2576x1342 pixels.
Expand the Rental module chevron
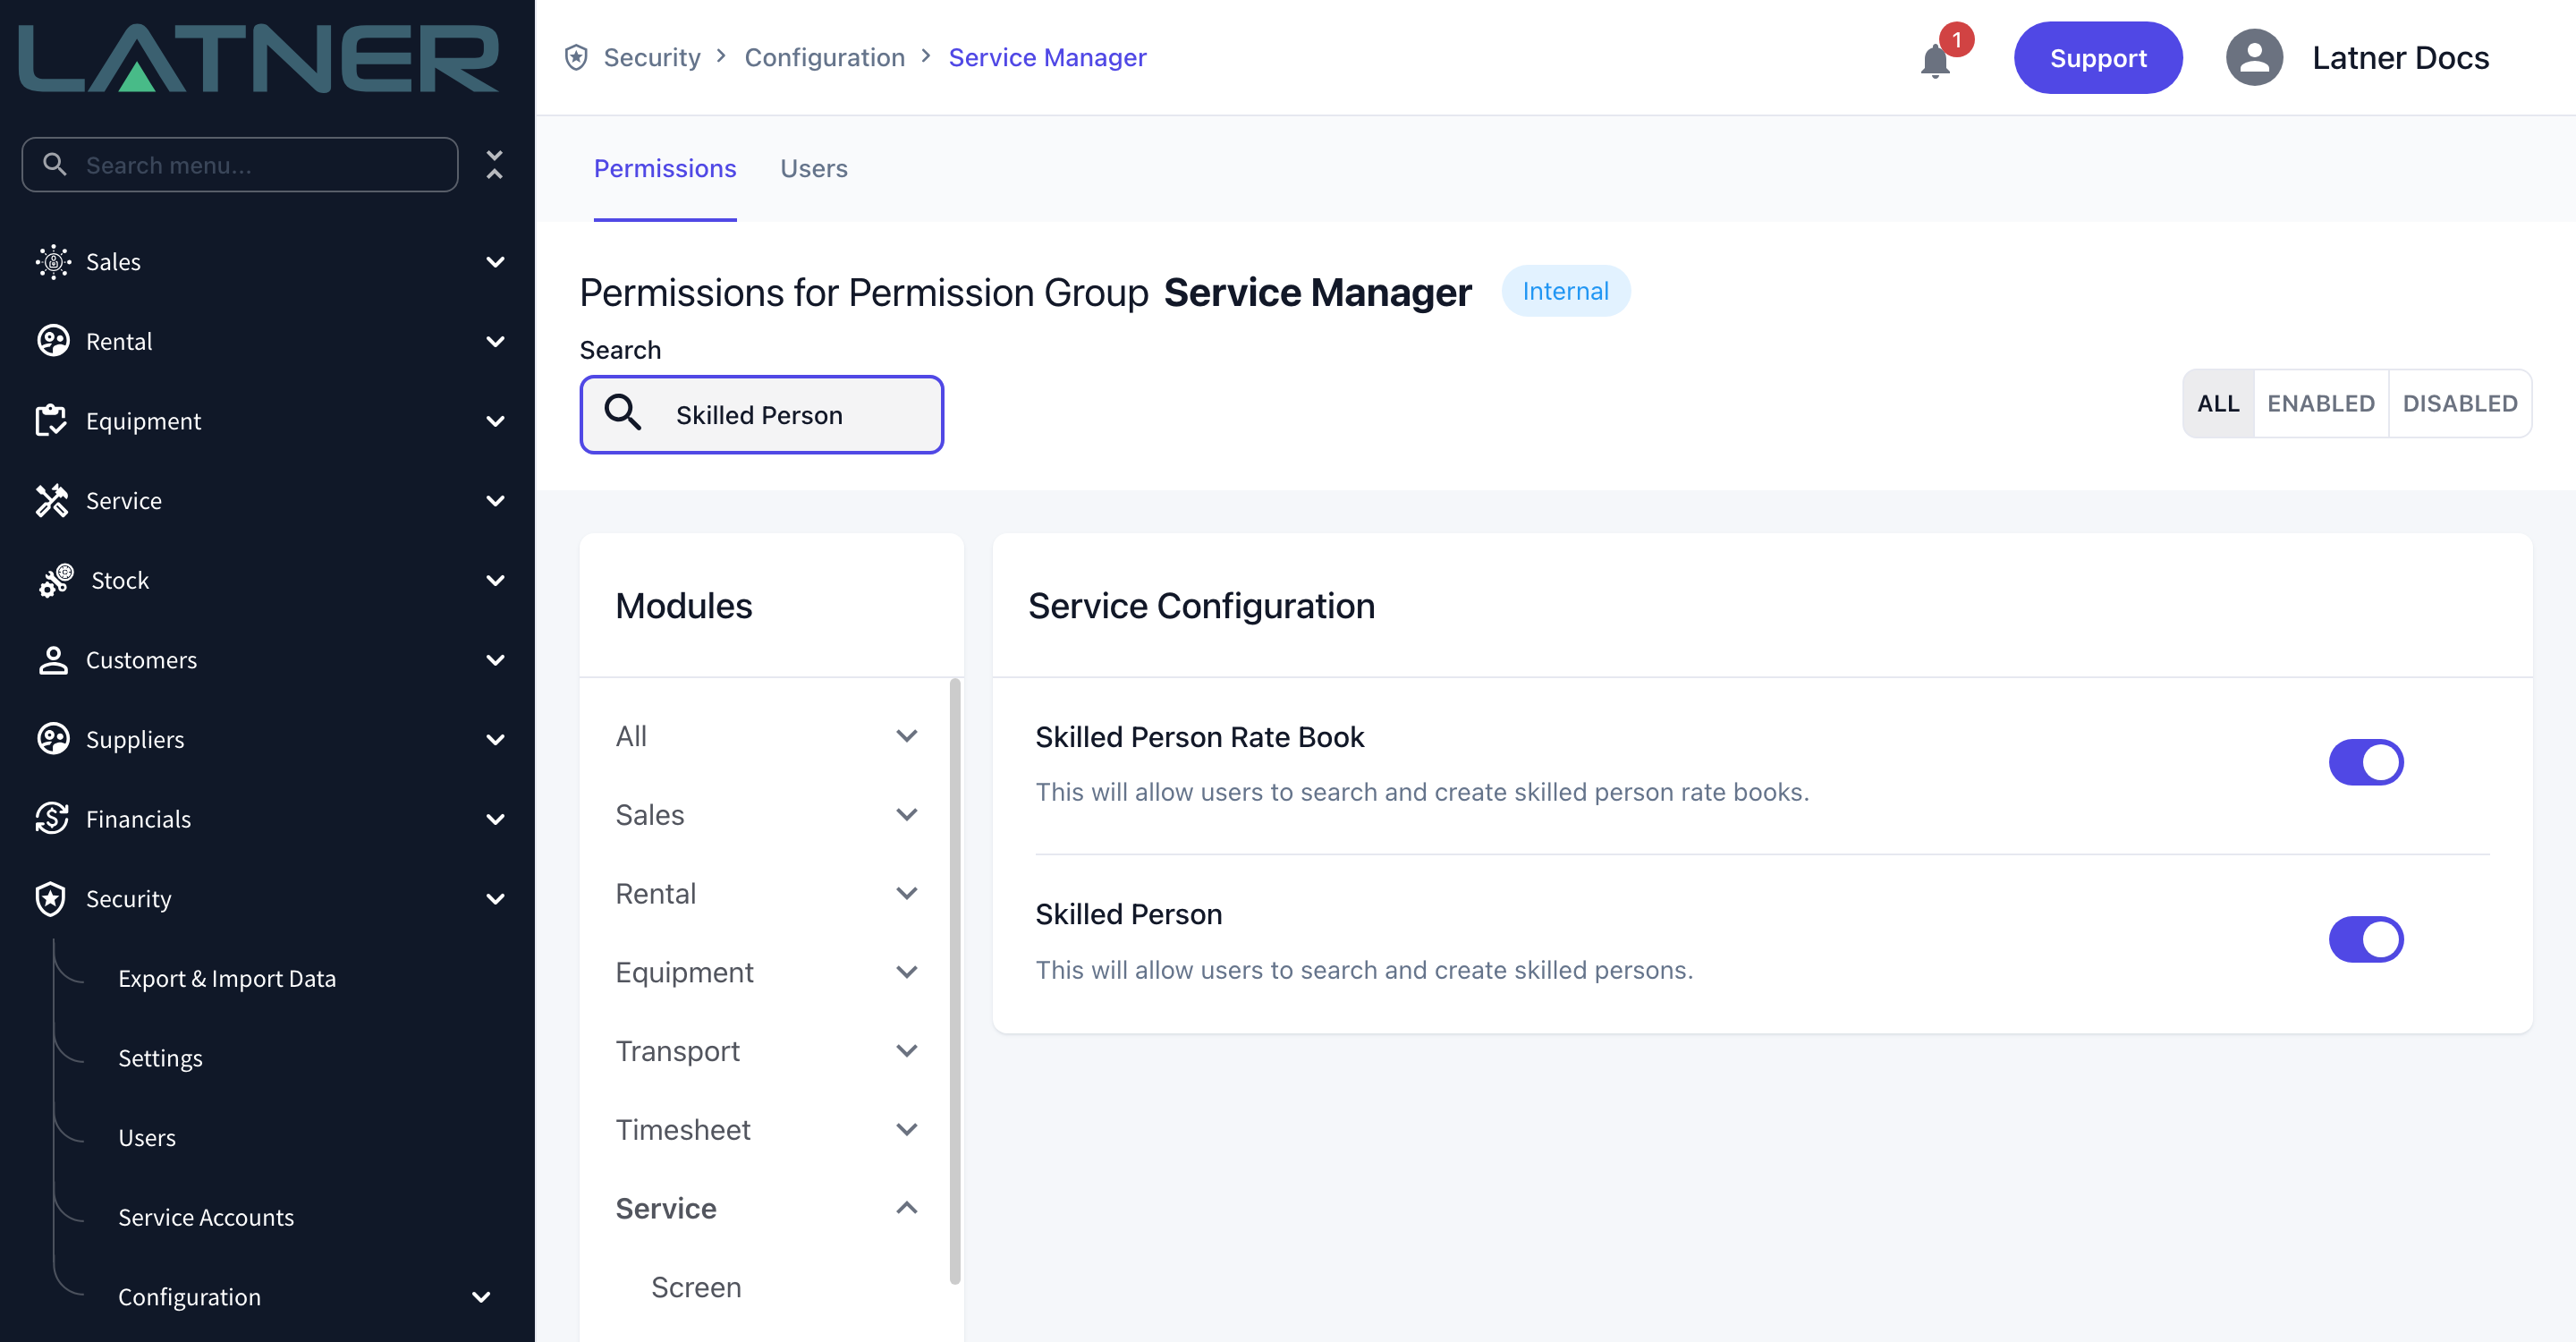pos(907,893)
